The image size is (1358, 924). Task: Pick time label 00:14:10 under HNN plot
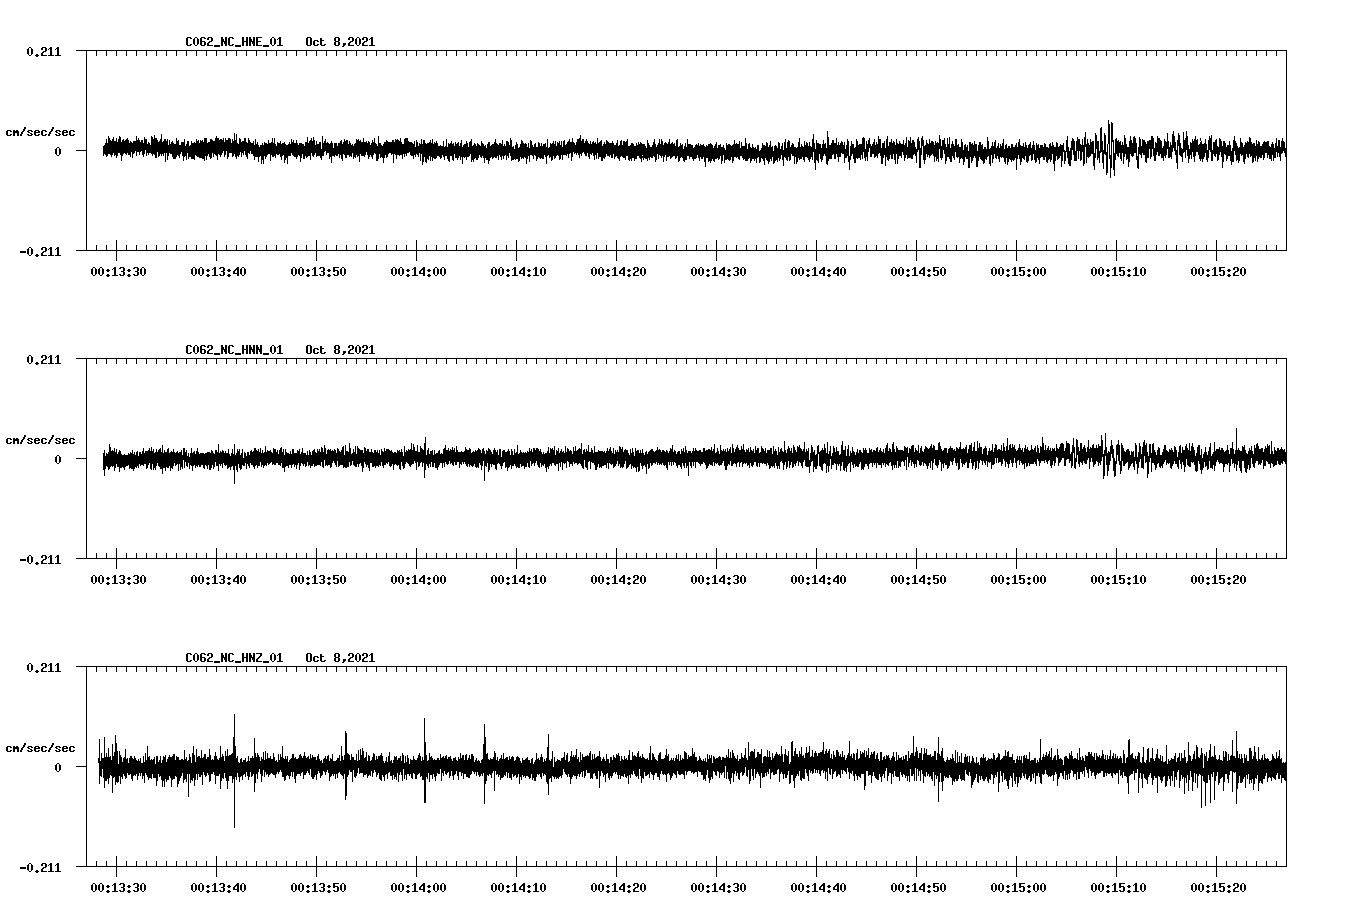[518, 580]
